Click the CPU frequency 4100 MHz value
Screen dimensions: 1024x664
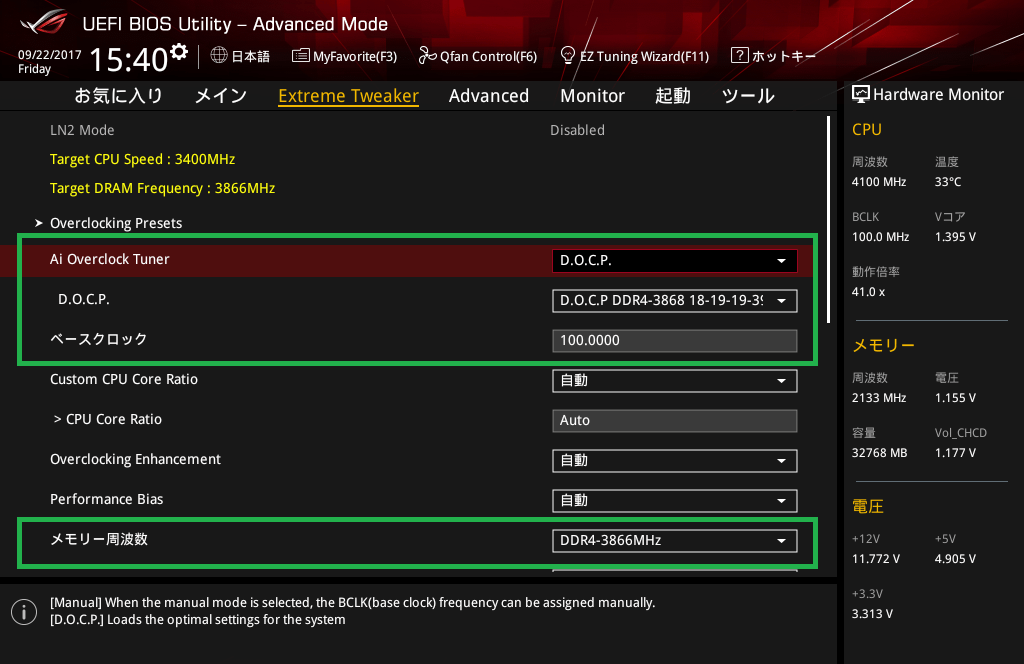879,182
